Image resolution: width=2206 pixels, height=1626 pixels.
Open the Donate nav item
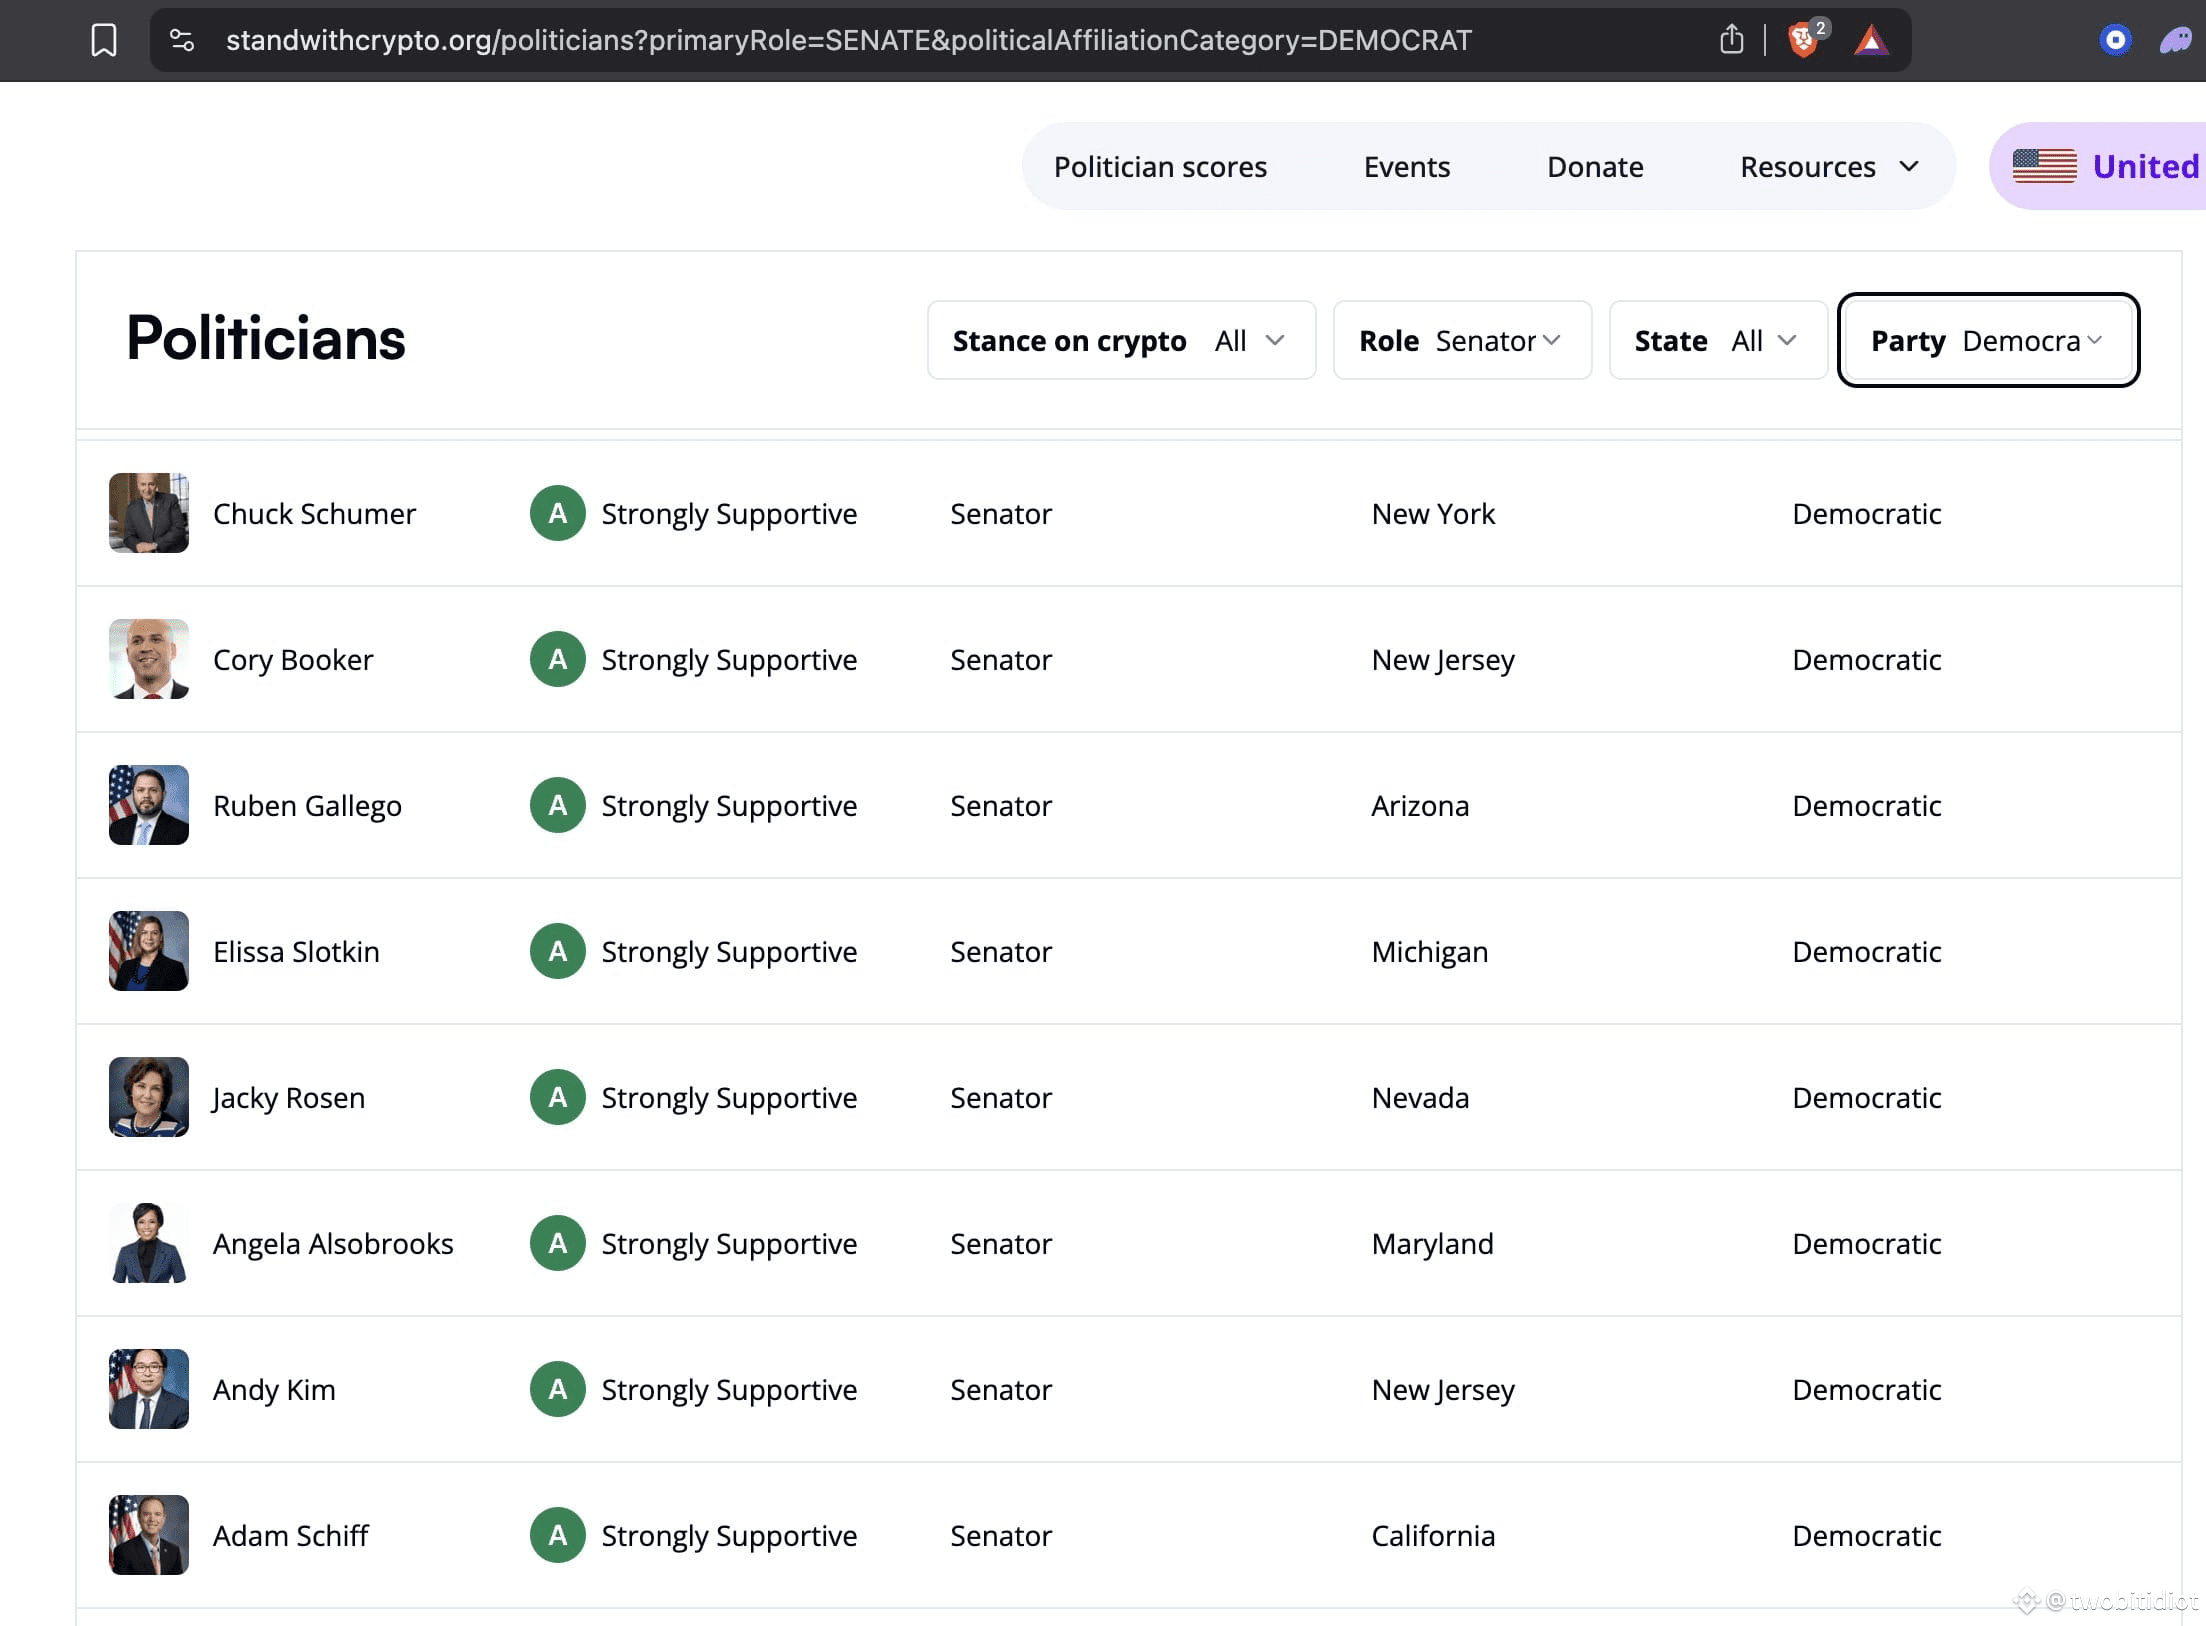(1595, 166)
